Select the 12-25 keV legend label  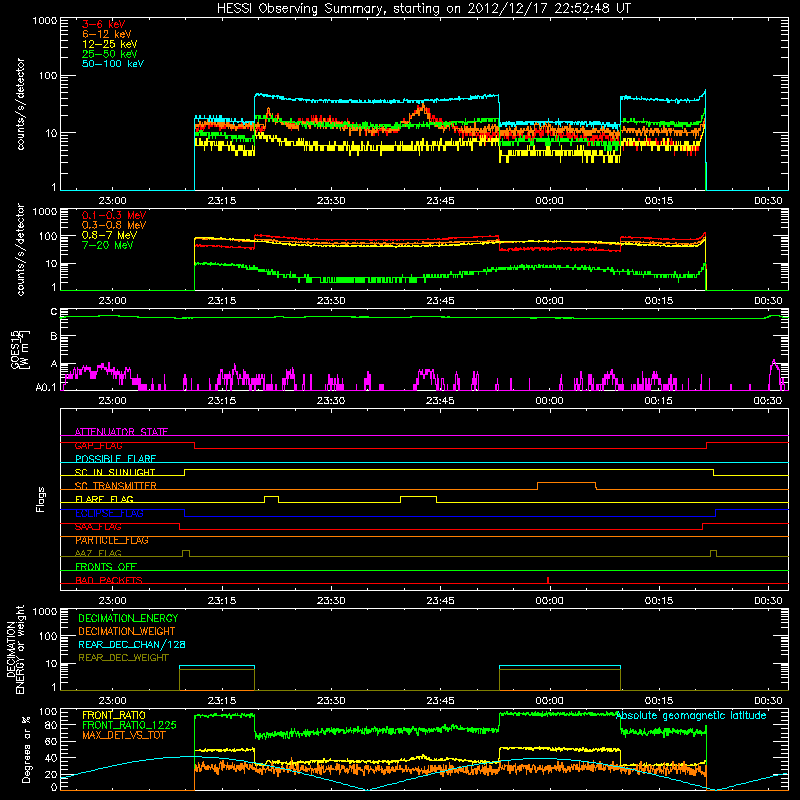(x=109, y=44)
